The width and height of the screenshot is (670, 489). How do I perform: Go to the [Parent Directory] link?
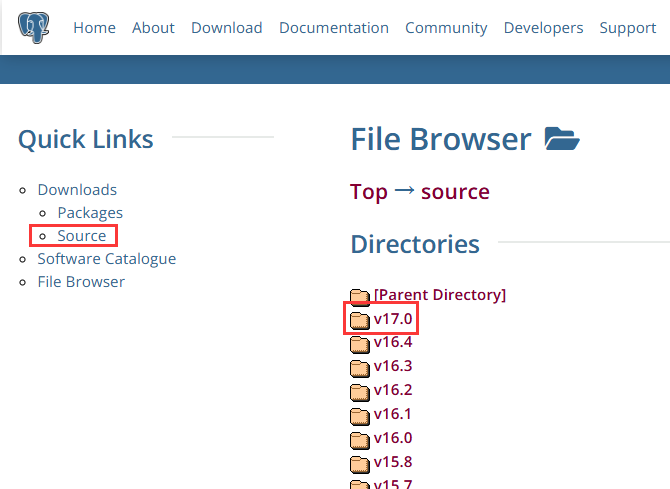(x=440, y=295)
